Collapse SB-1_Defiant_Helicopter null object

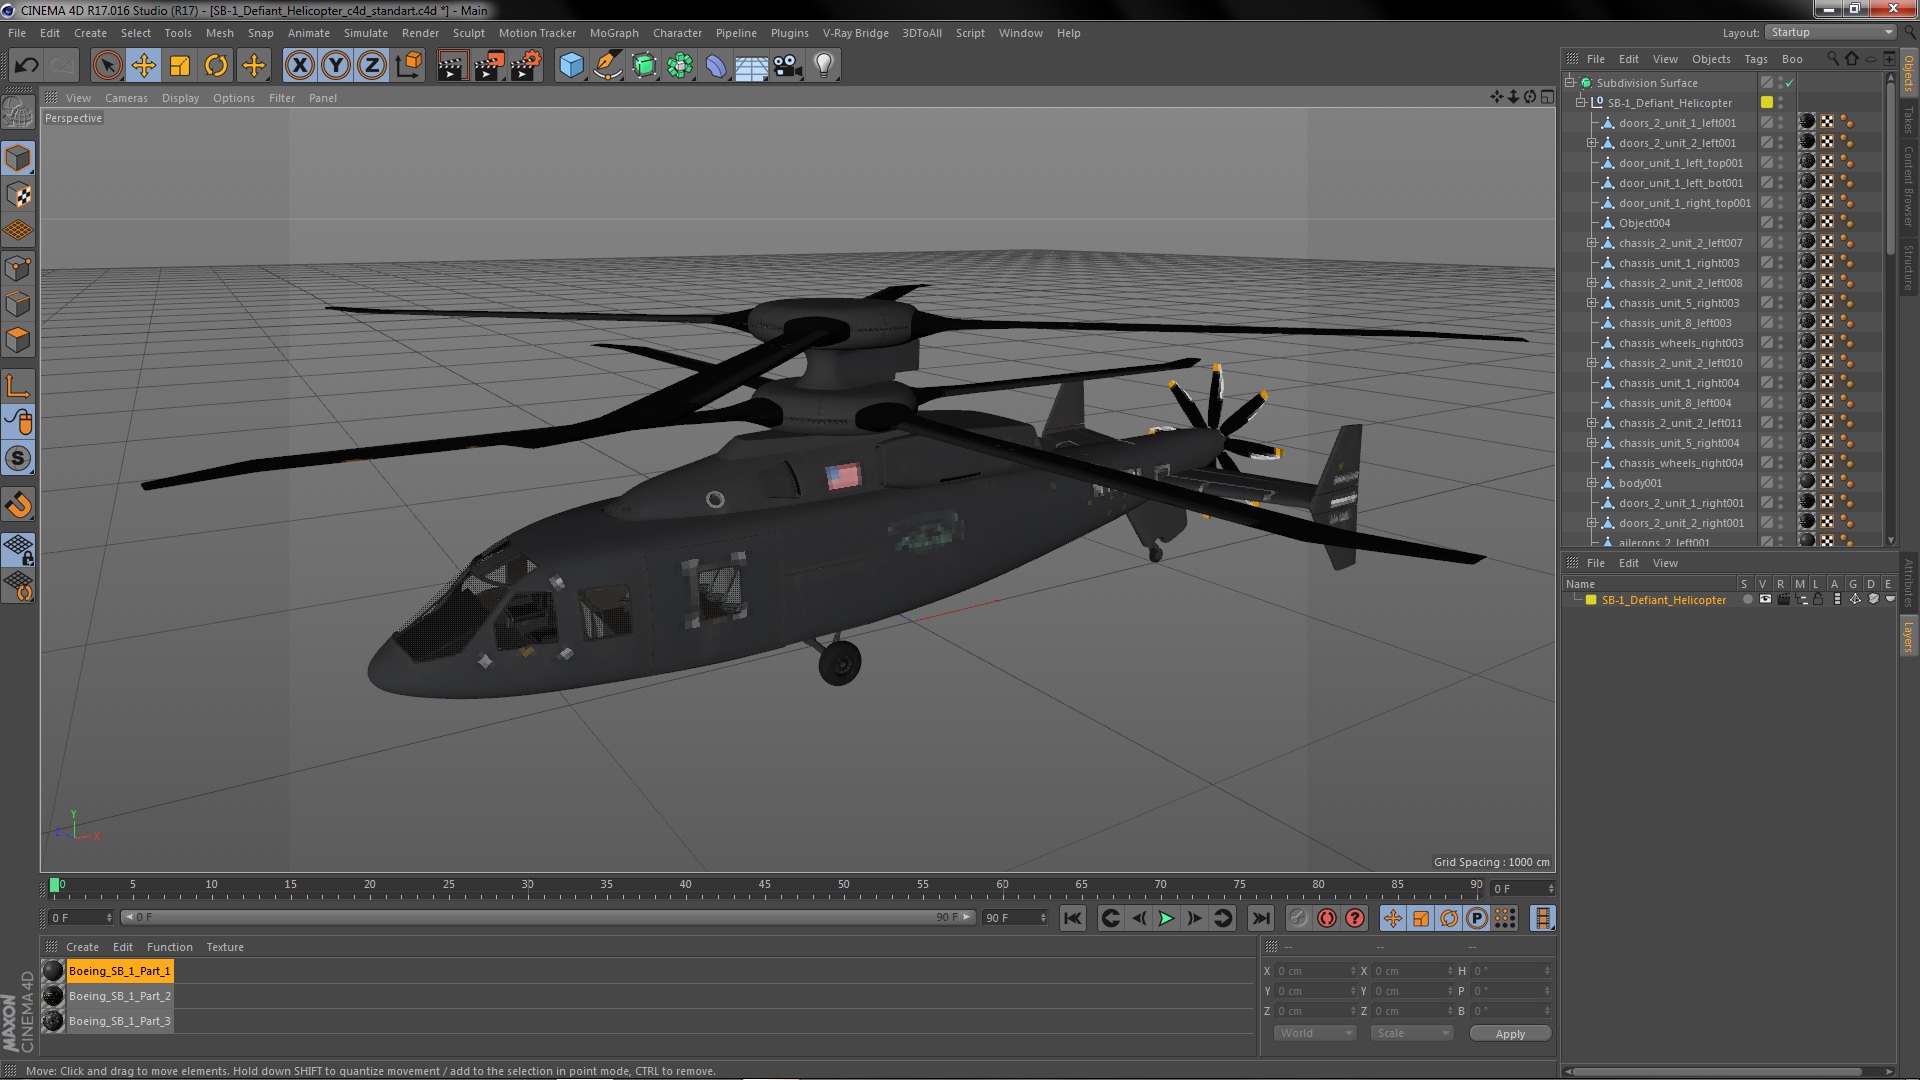click(x=1581, y=103)
